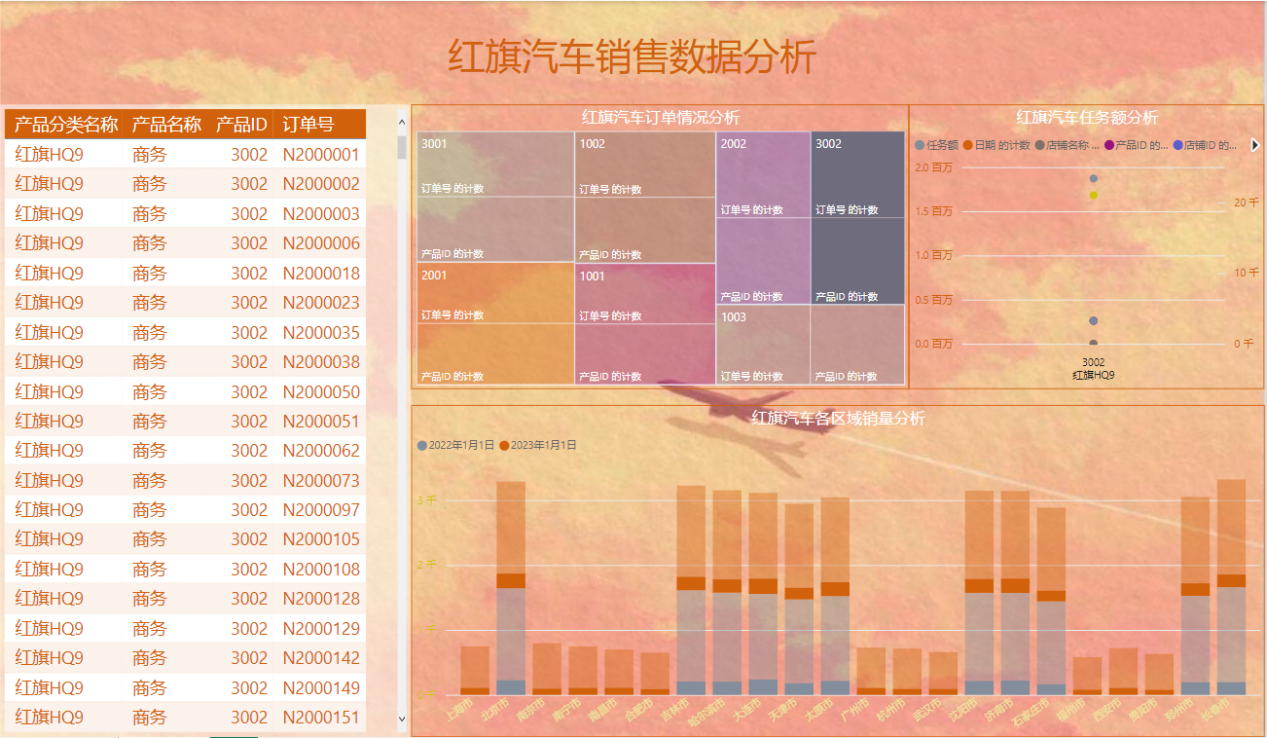This screenshot has width=1267, height=738.
Task: Select treemap tile 3002 产品ID 的计数
Action: click(x=858, y=261)
